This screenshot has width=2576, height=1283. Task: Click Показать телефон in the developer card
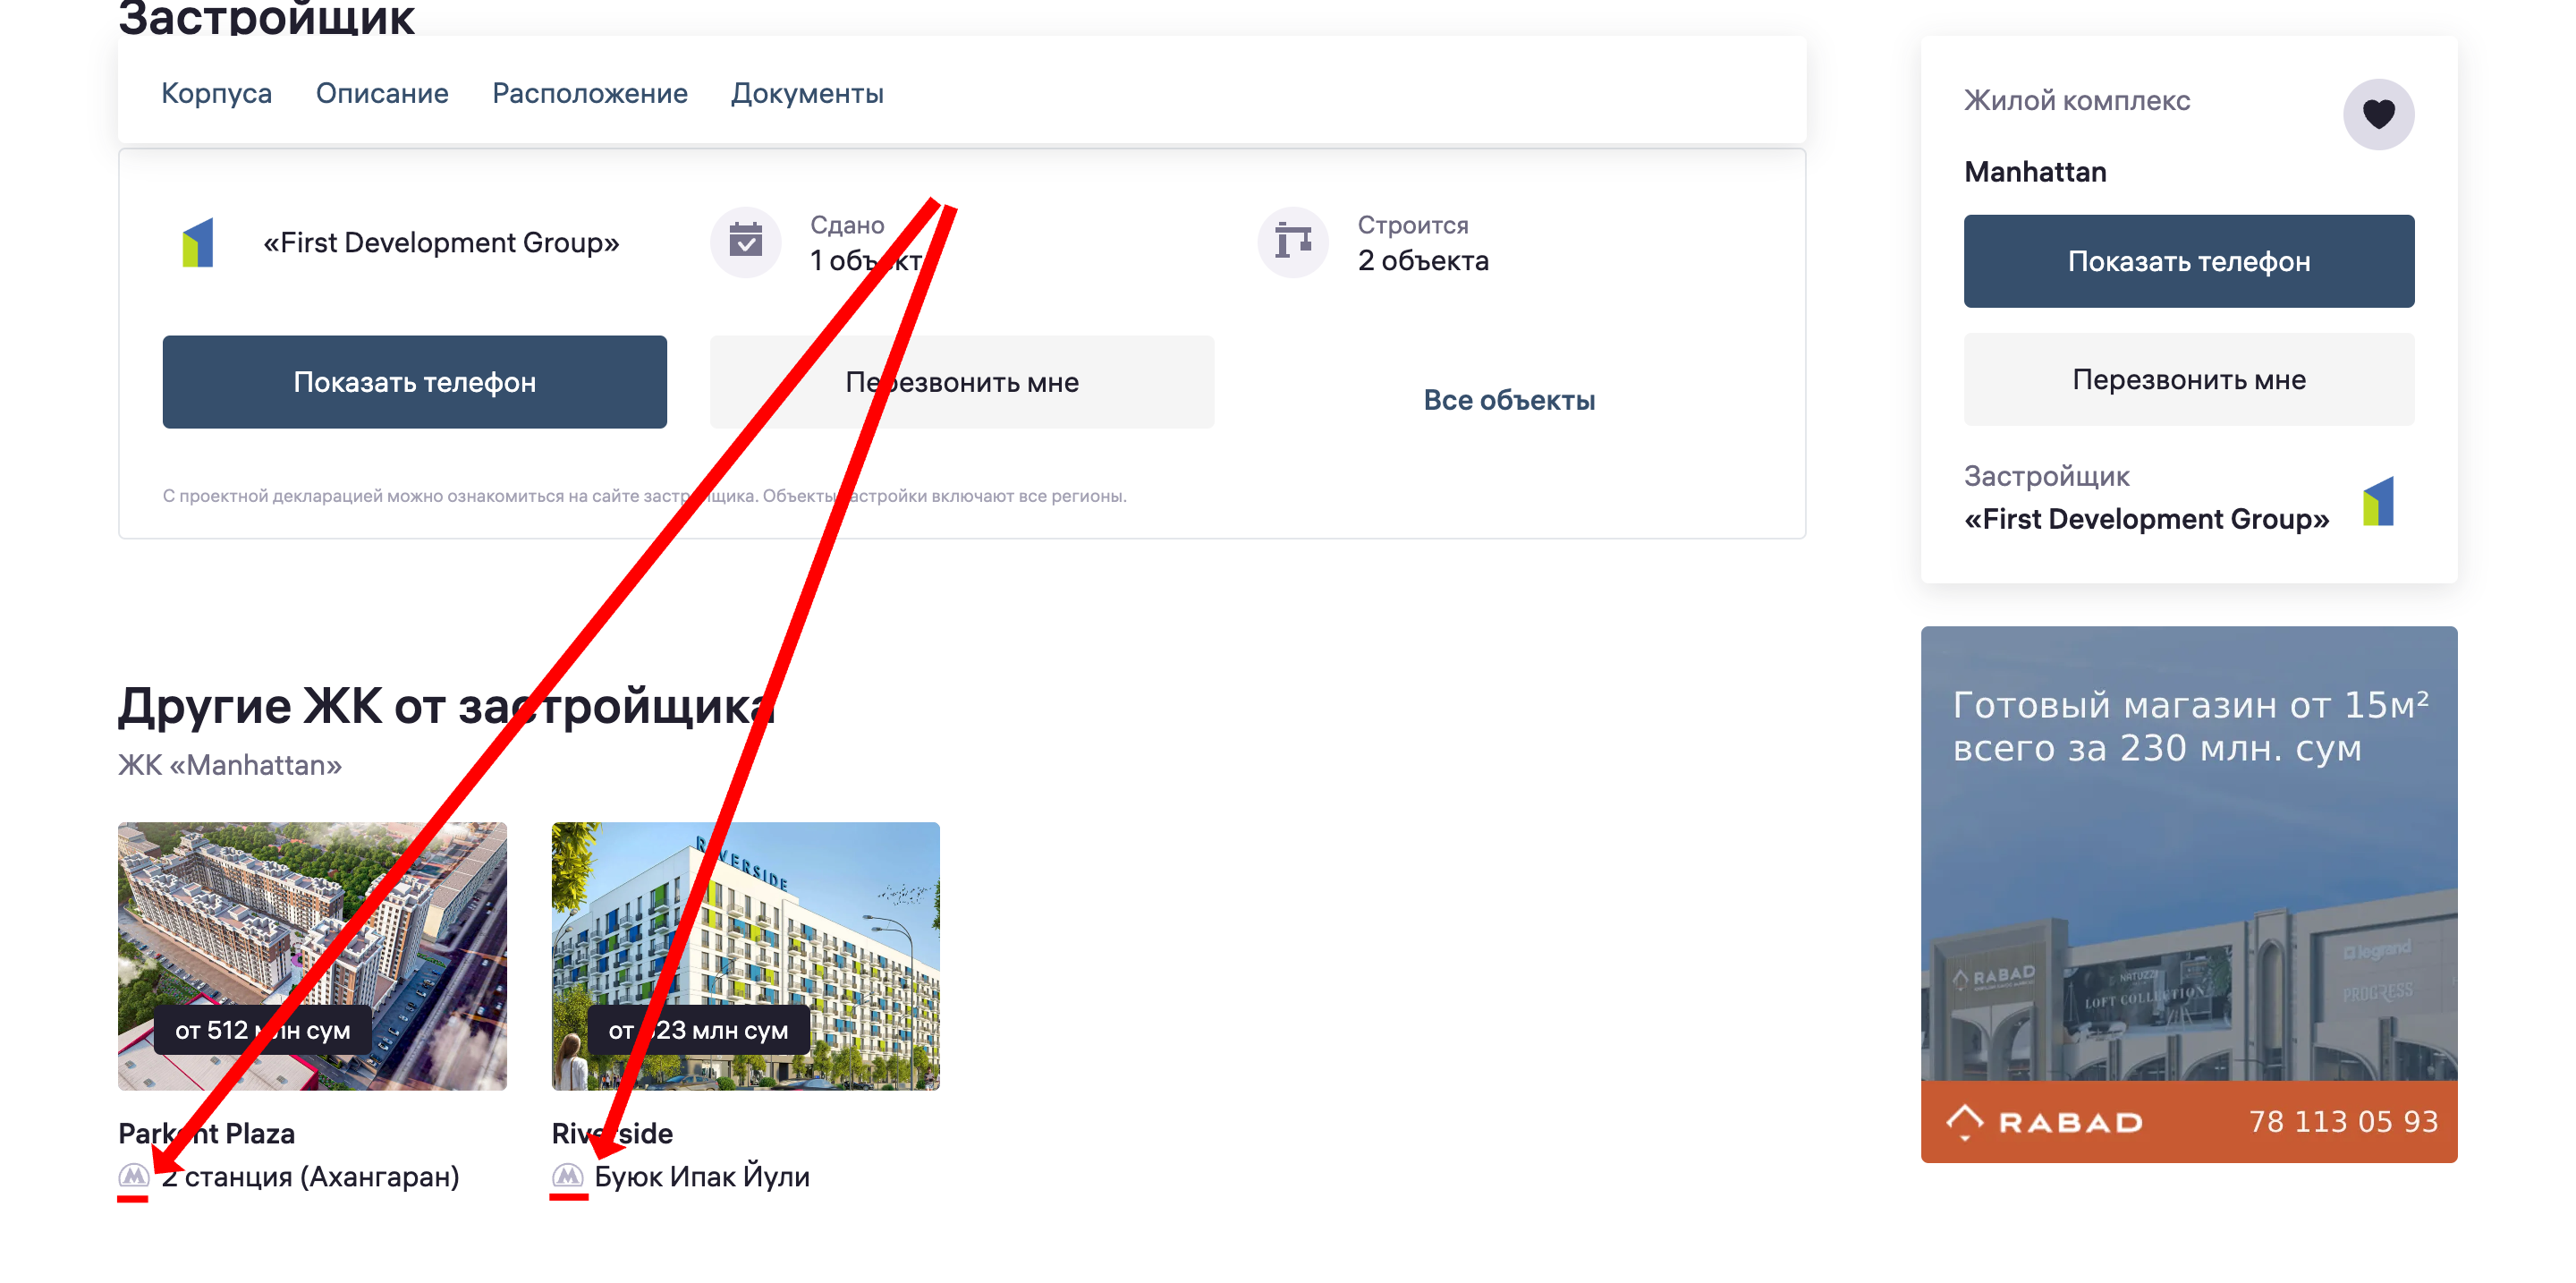415,382
